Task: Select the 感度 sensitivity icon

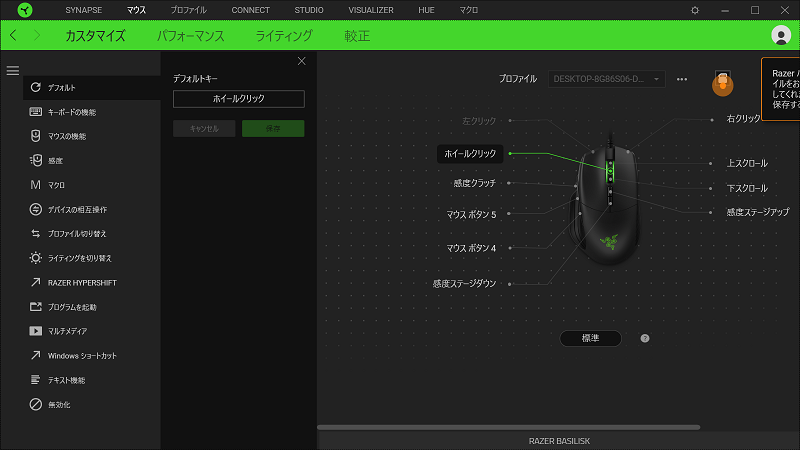Action: coord(35,160)
